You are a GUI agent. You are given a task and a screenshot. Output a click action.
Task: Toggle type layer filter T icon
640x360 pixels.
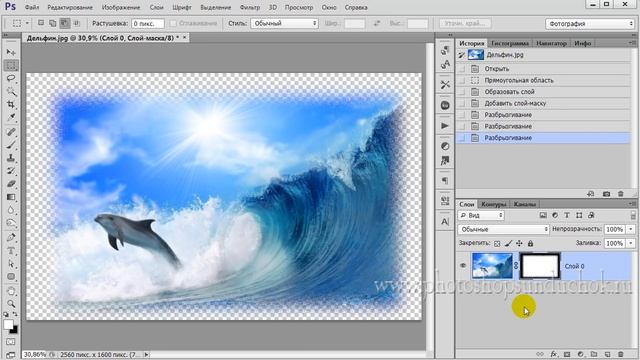point(567,215)
